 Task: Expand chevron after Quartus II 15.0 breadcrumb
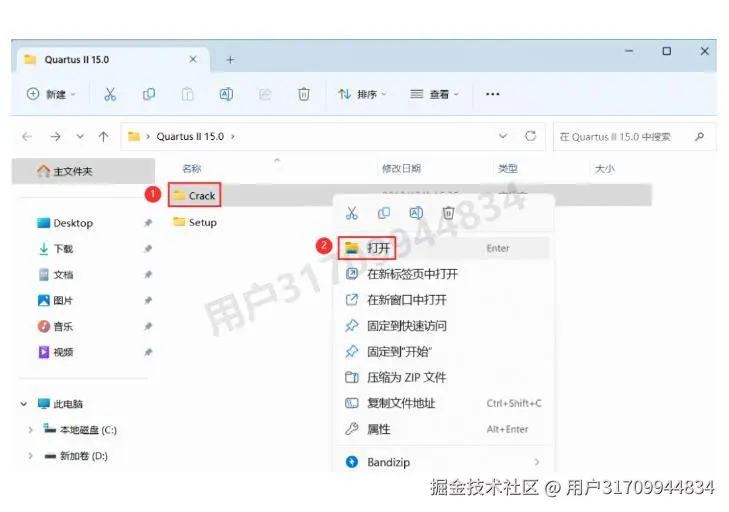[232, 136]
